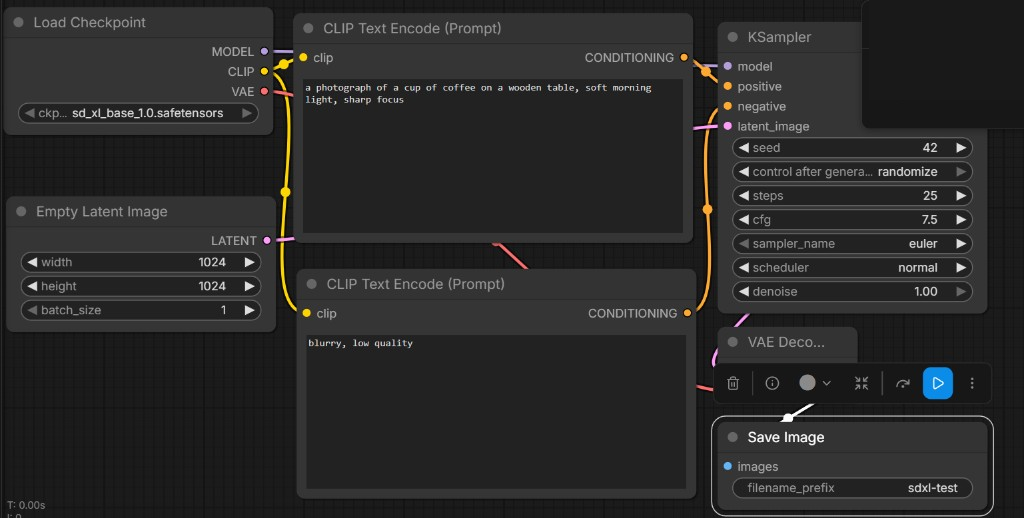The image size is (1024, 518).
Task: Decrease height with its left arrow
Action: (32, 286)
